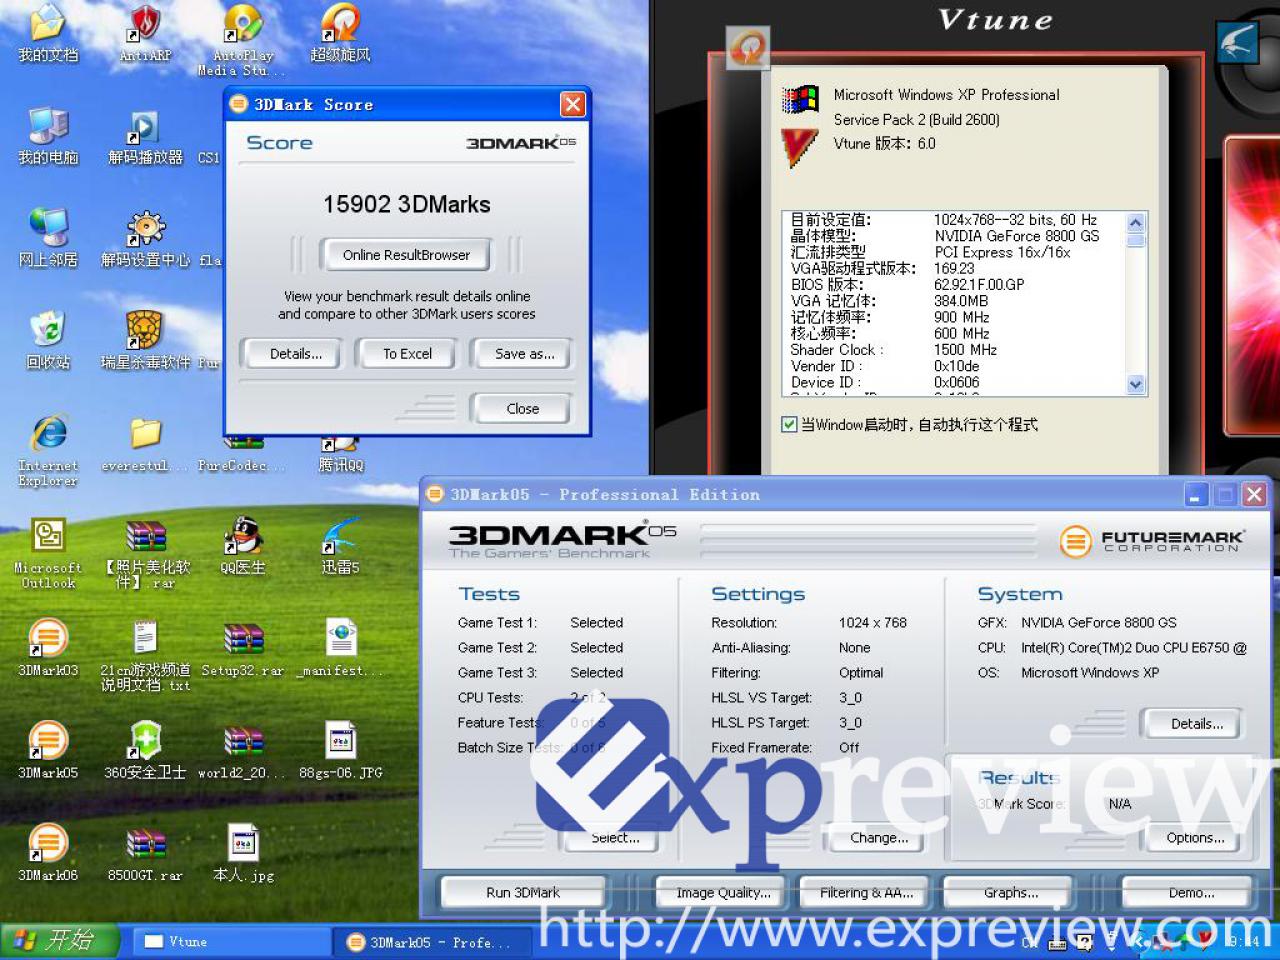Export score with To Excel button
The height and width of the screenshot is (960, 1280).
coord(408,354)
